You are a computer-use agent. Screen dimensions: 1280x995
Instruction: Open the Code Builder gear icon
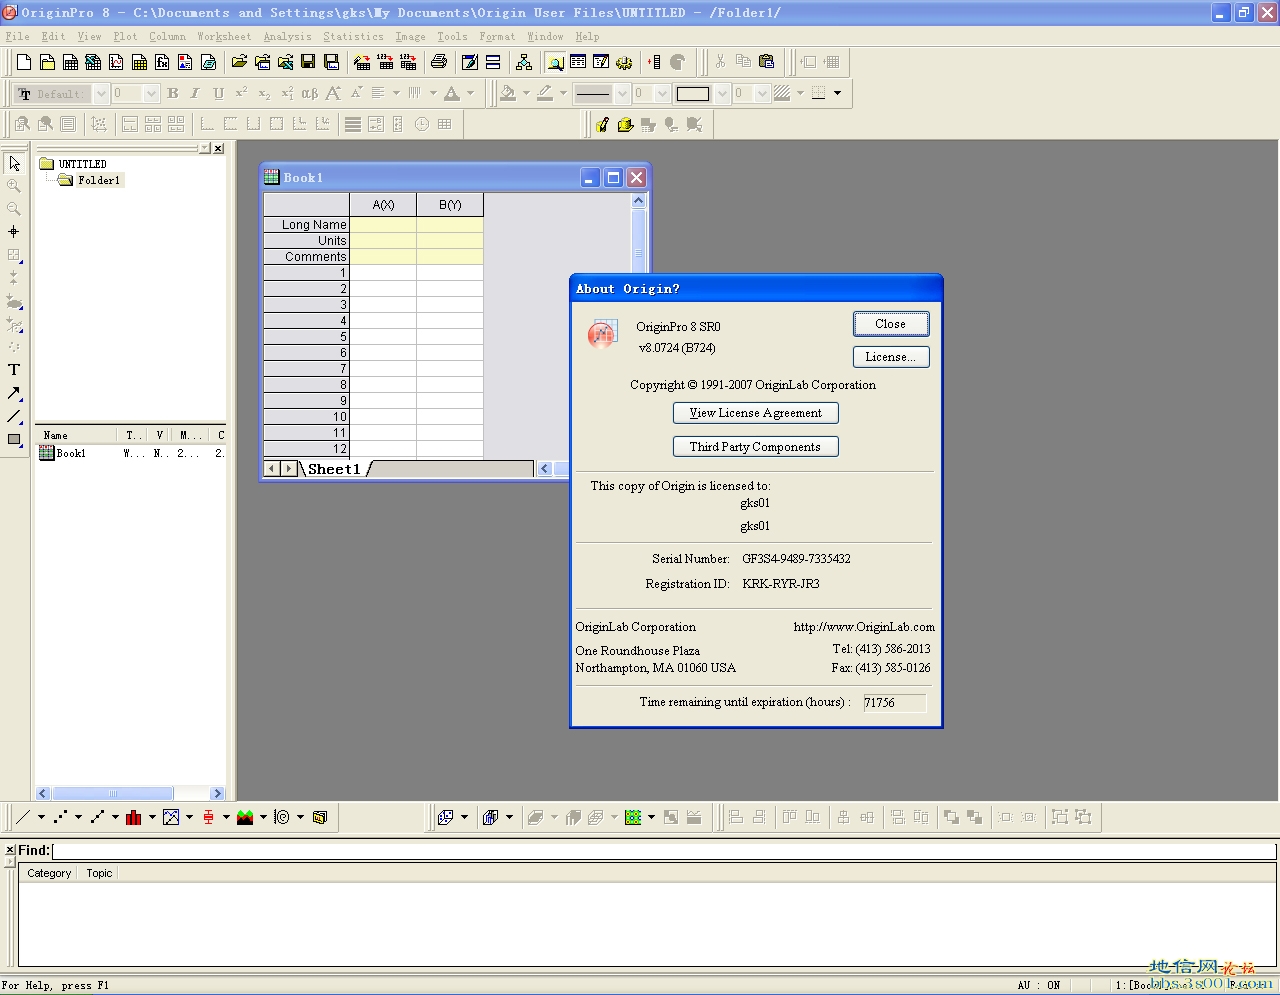(624, 62)
